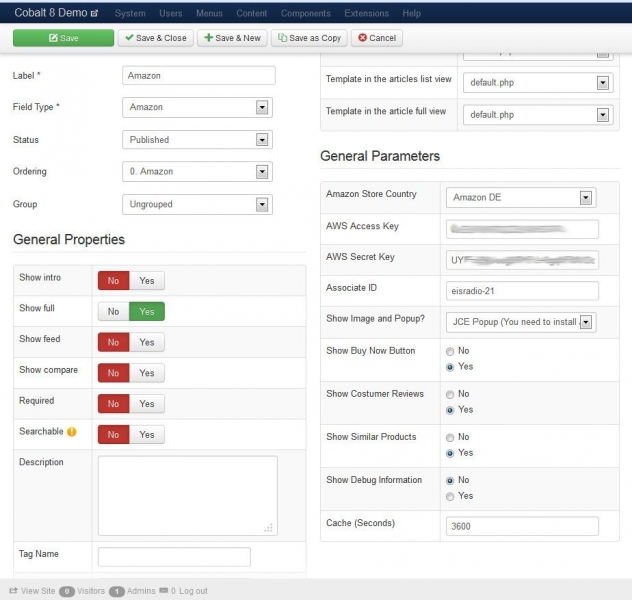Select Yes for Show Debug Information
The height and width of the screenshot is (600, 632).
tap(450, 496)
